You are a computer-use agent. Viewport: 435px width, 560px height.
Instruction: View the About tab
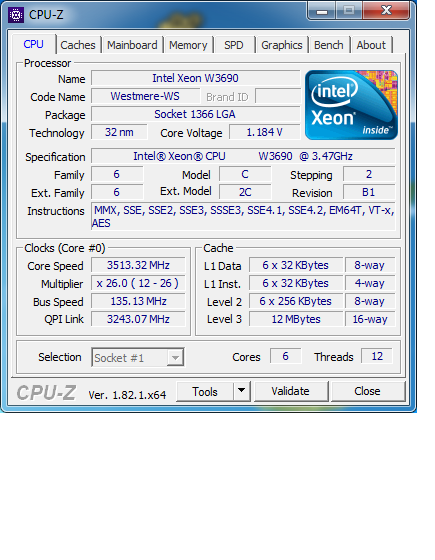tap(371, 45)
